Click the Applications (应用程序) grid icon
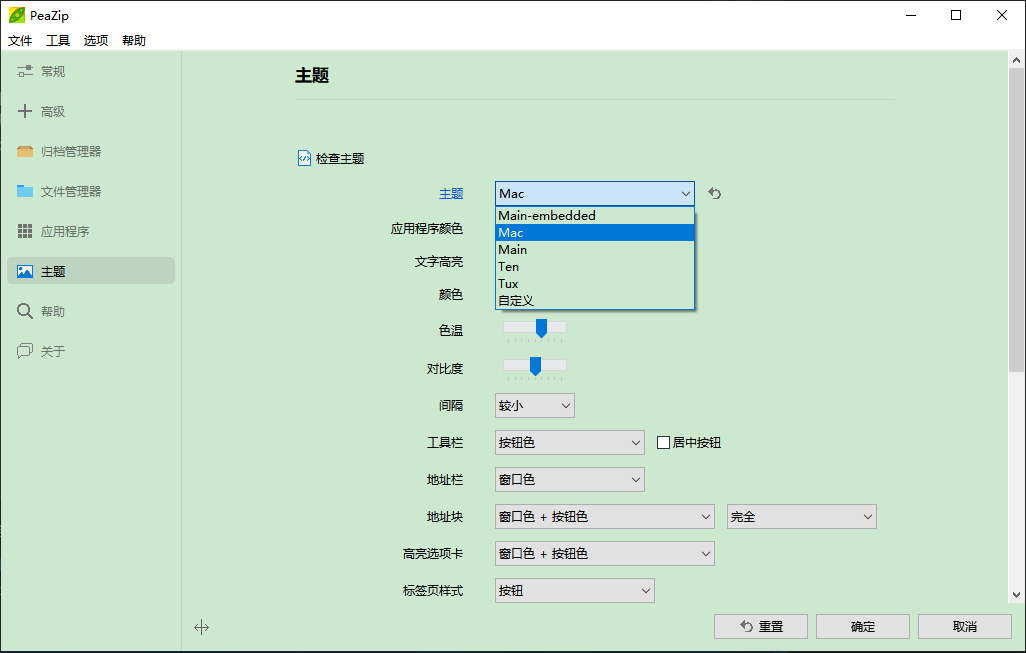1026x653 pixels. click(25, 231)
